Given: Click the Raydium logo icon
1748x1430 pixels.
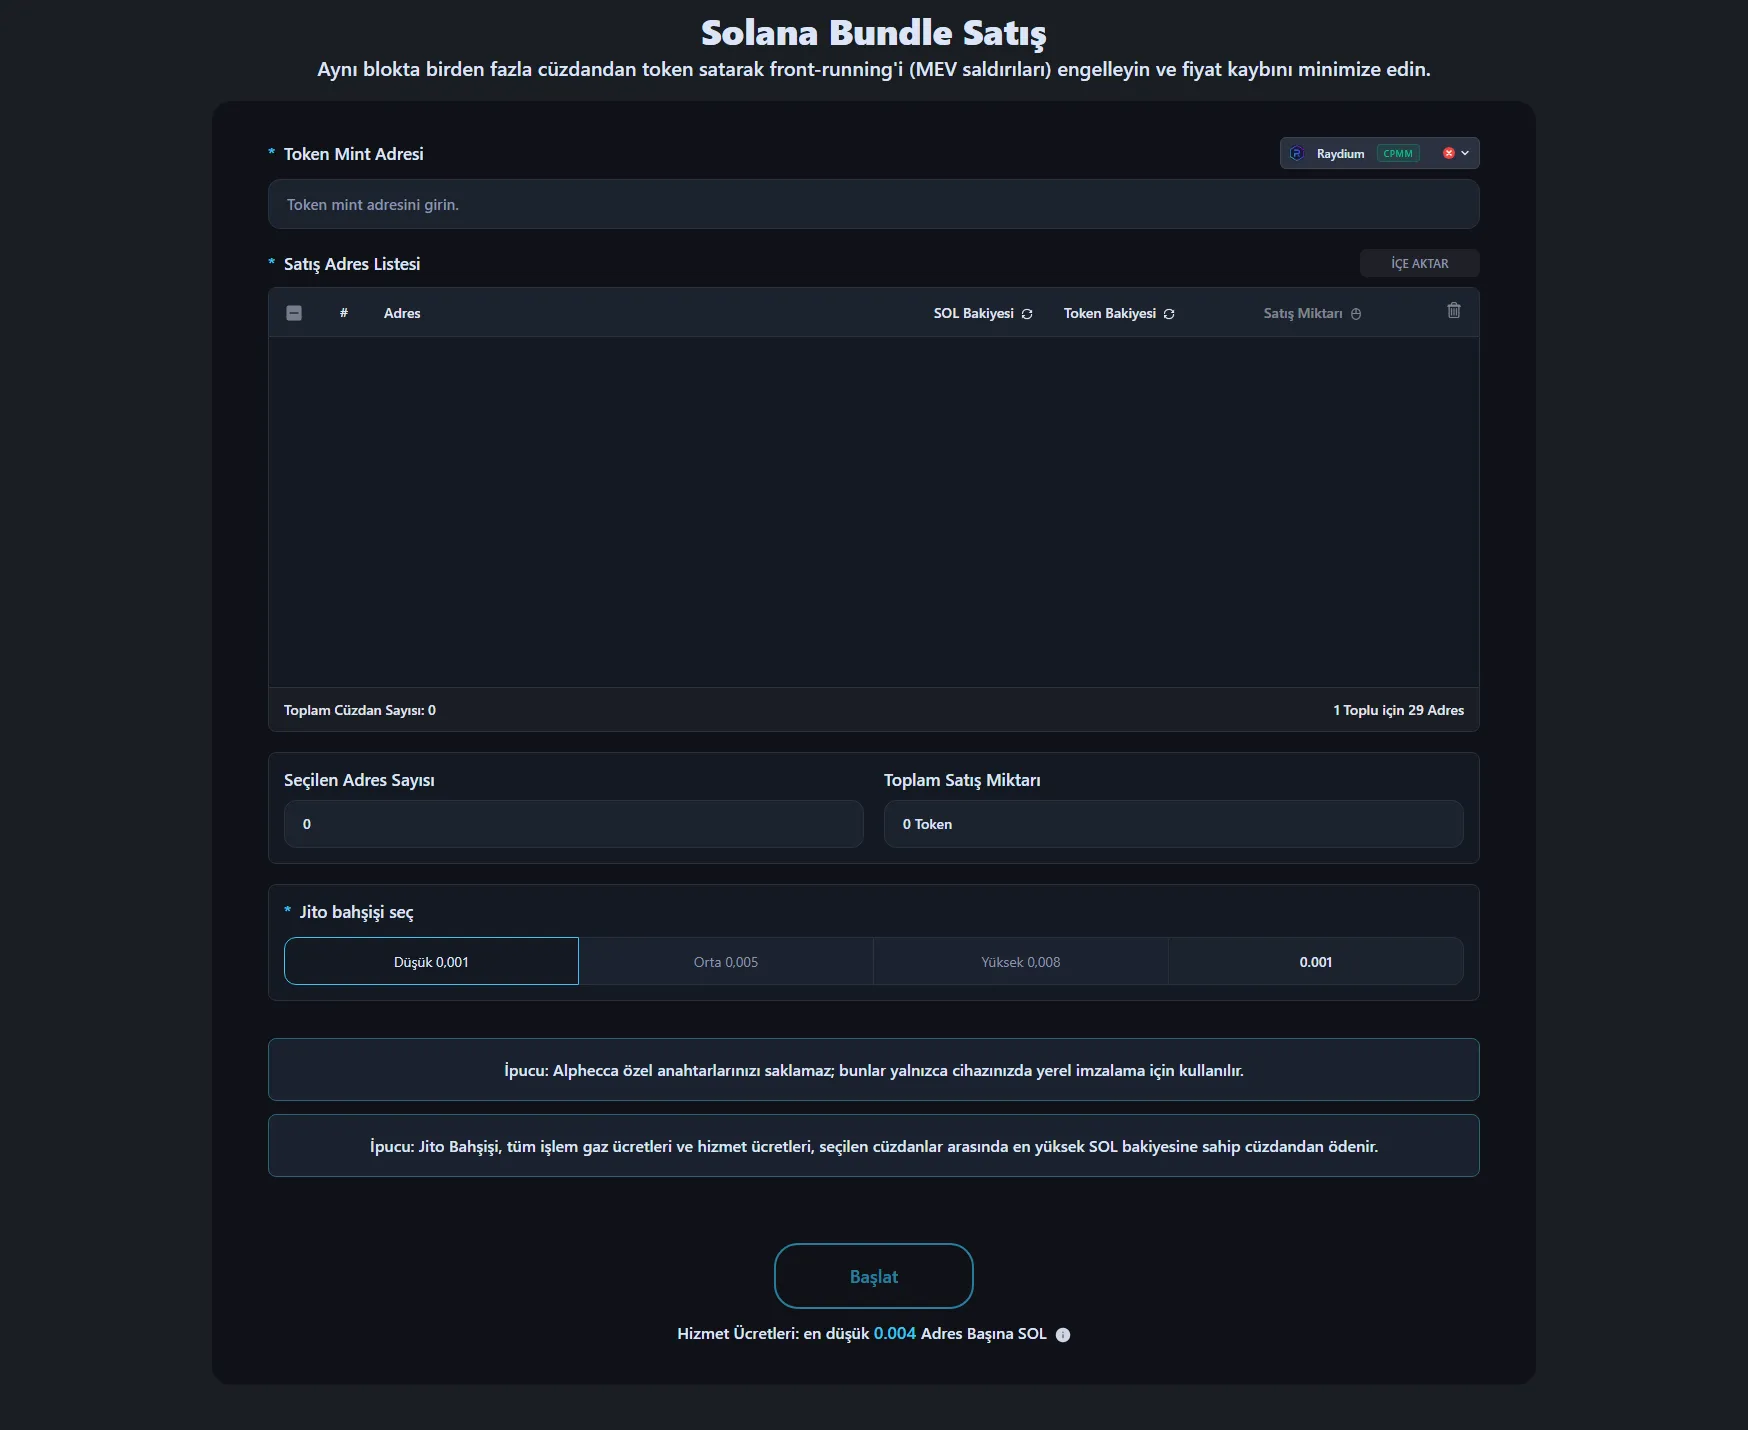Looking at the screenshot, I should [x=1297, y=153].
